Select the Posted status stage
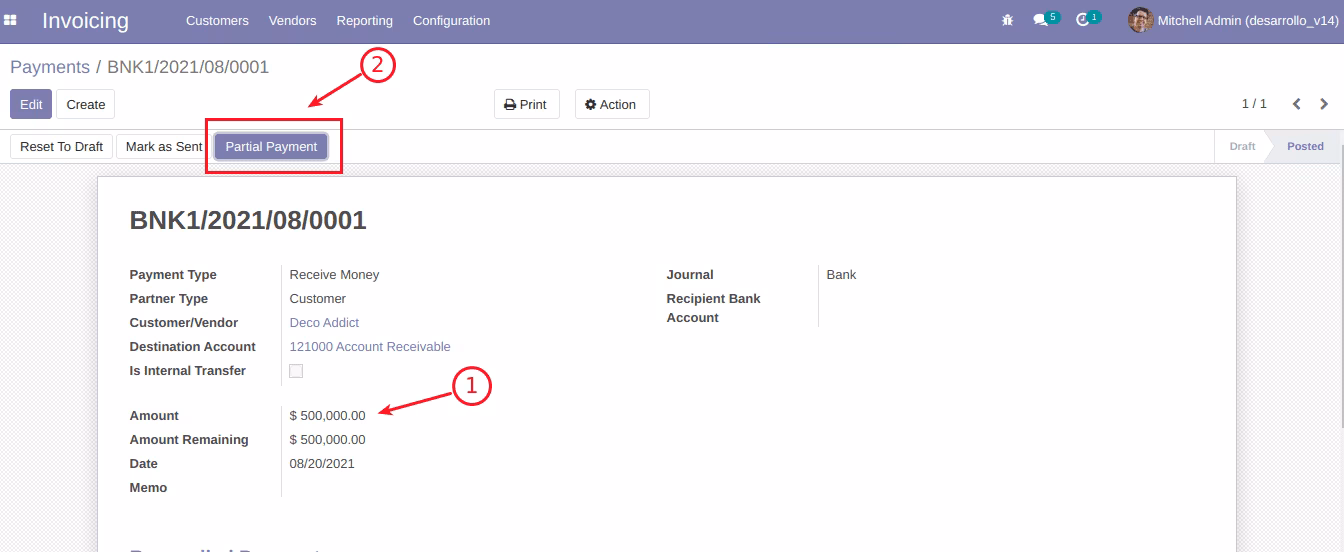This screenshot has width=1344, height=552. tap(1305, 146)
